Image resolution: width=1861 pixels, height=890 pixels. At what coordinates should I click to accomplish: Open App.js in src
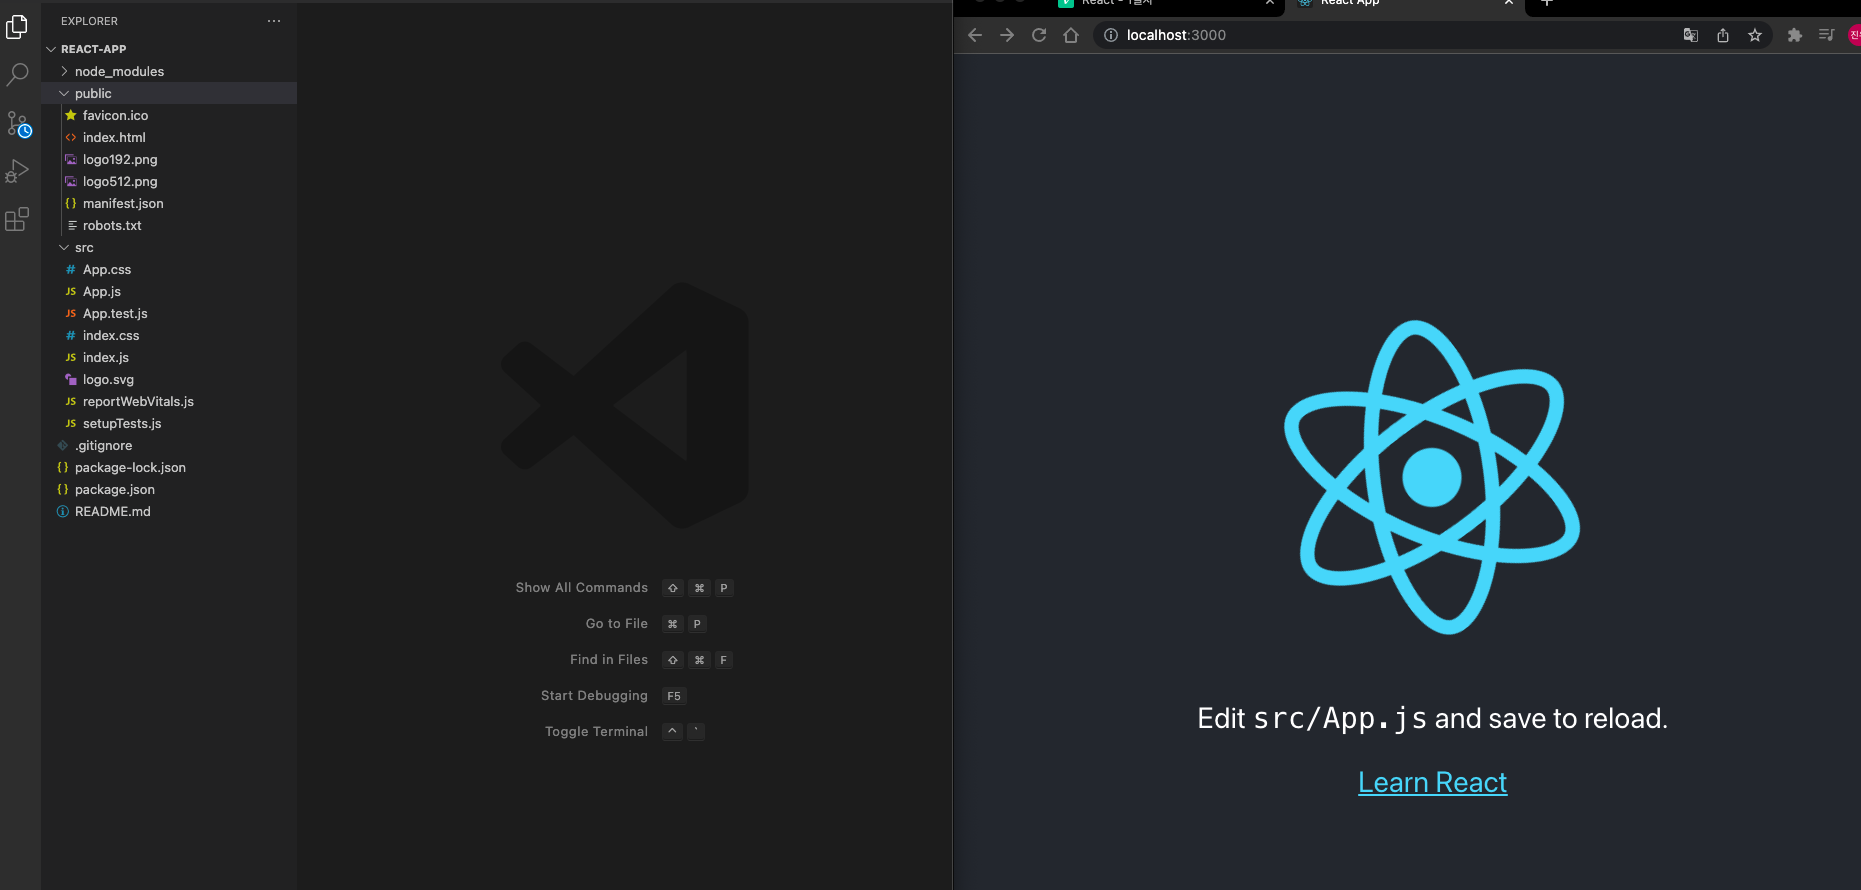click(169, 291)
